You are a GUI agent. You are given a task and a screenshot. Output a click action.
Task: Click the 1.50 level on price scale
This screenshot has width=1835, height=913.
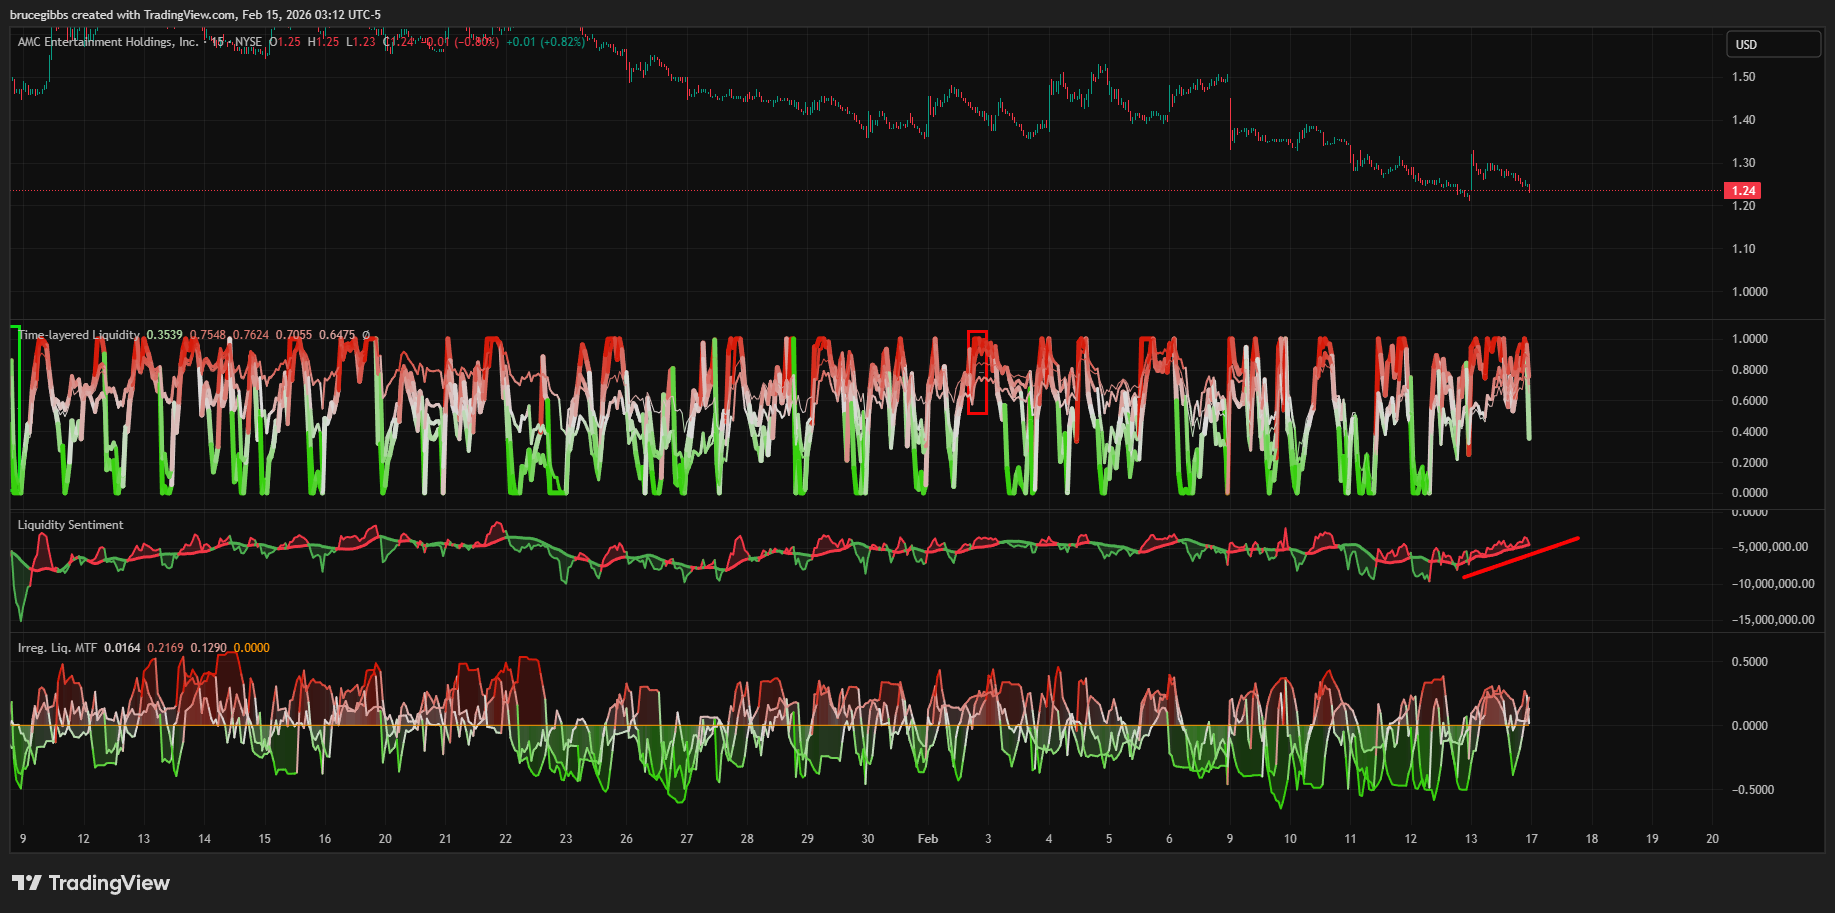coord(1743,77)
